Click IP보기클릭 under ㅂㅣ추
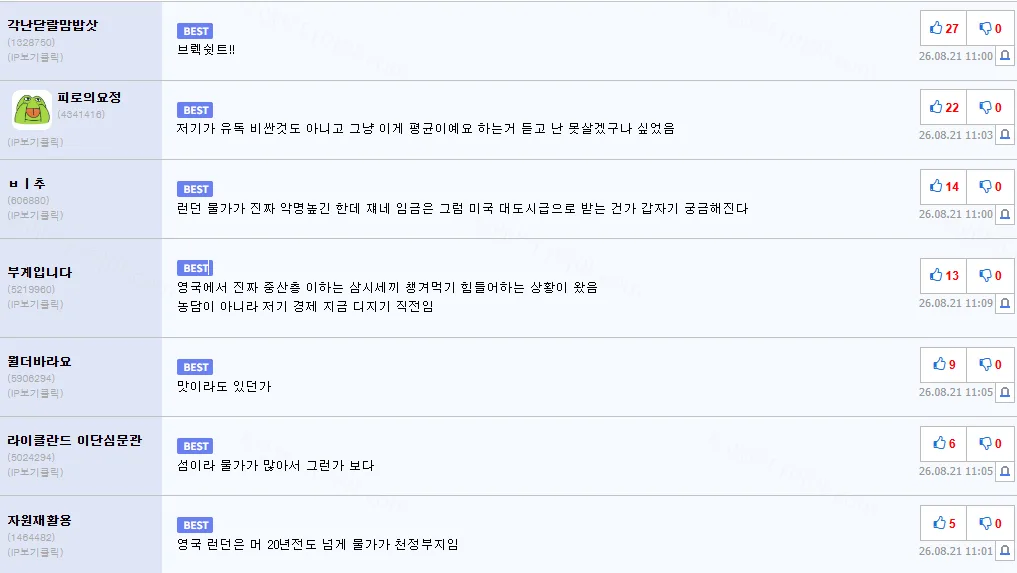The width and height of the screenshot is (1017, 573). point(36,215)
